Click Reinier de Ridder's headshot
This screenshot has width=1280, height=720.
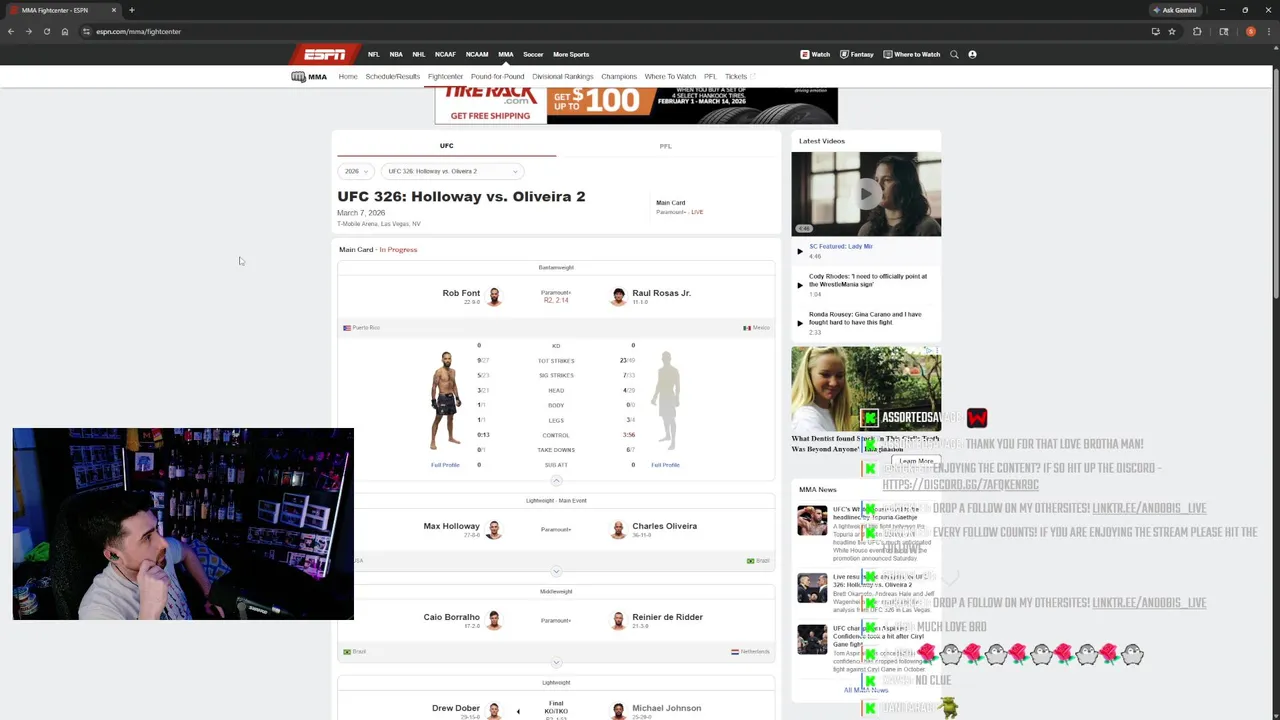[618, 620]
